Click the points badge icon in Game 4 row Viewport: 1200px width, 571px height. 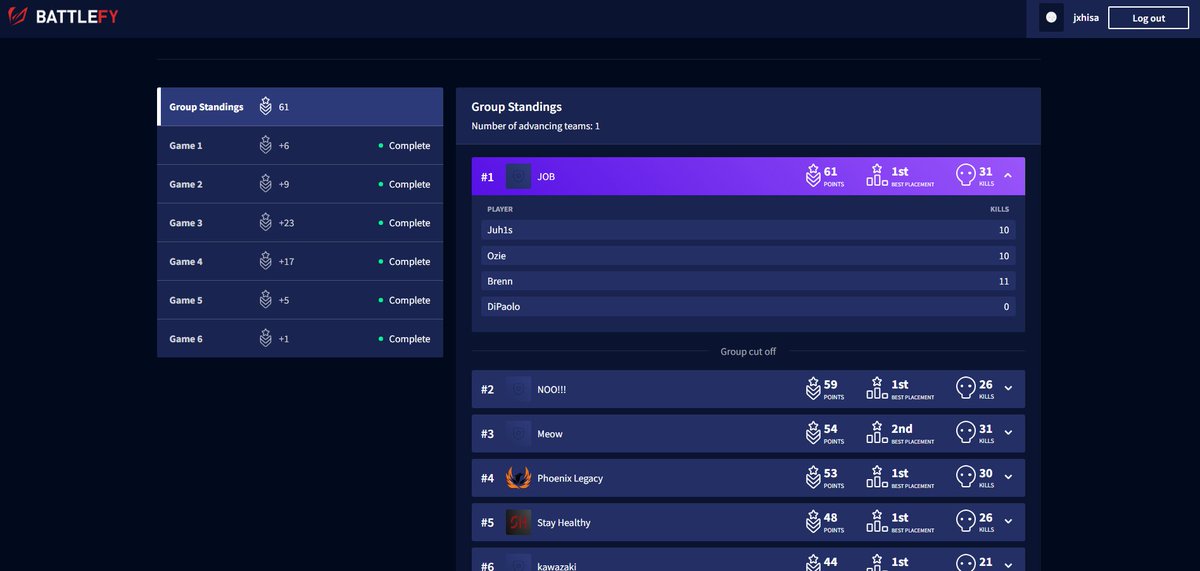[265, 262]
